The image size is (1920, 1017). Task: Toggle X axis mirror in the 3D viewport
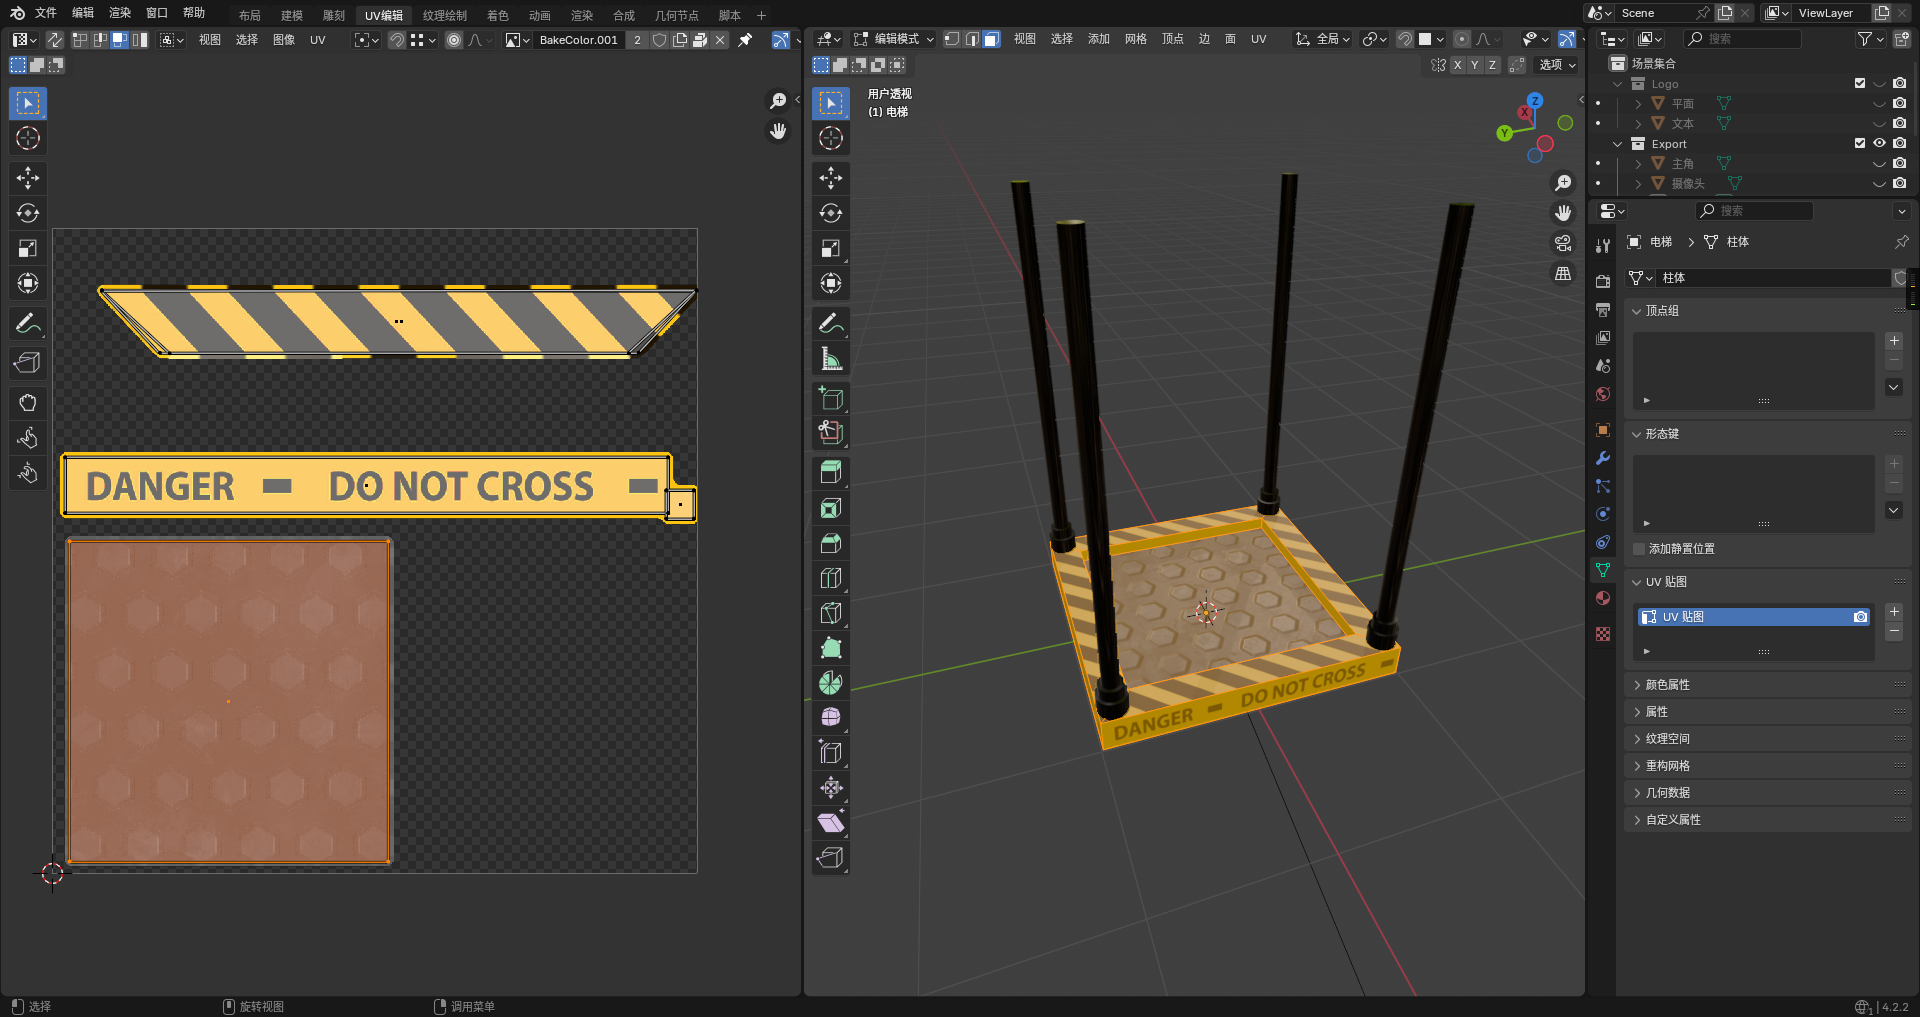point(1457,65)
